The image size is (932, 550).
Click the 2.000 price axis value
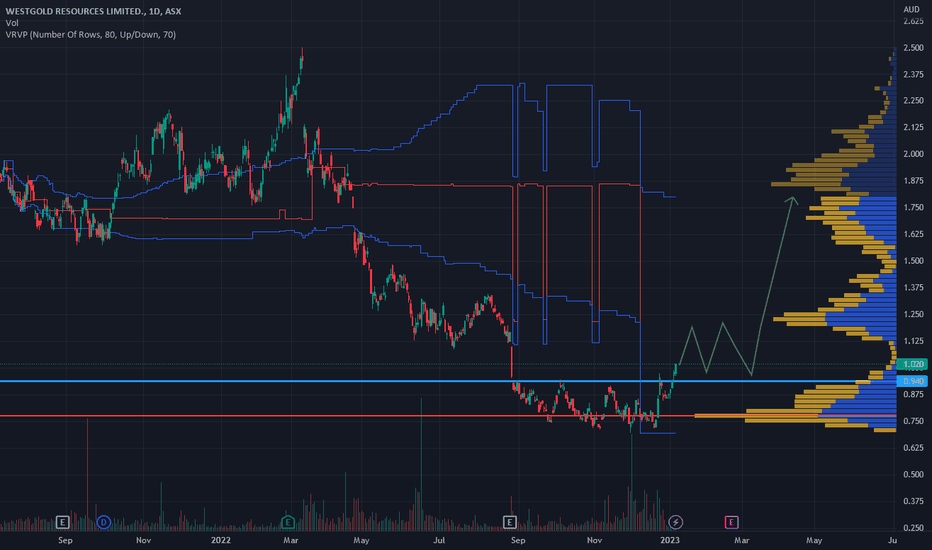point(913,154)
